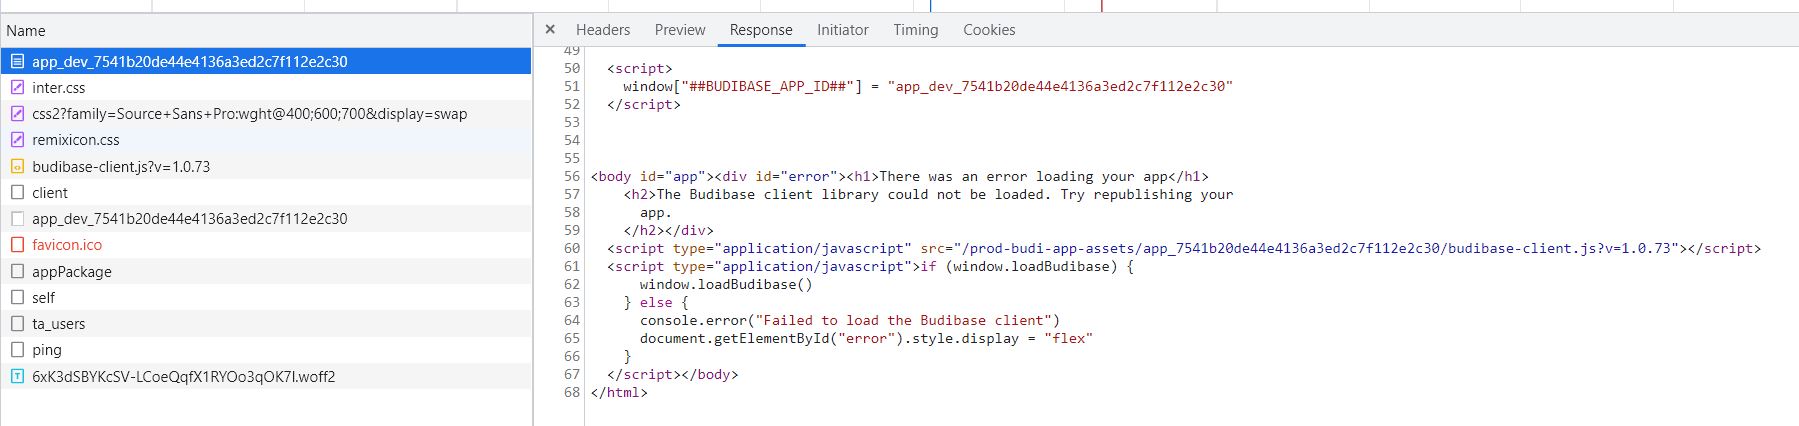Click script icon beside budibase-client.js
Image resolution: width=1799 pixels, height=426 pixels.
coord(17,166)
